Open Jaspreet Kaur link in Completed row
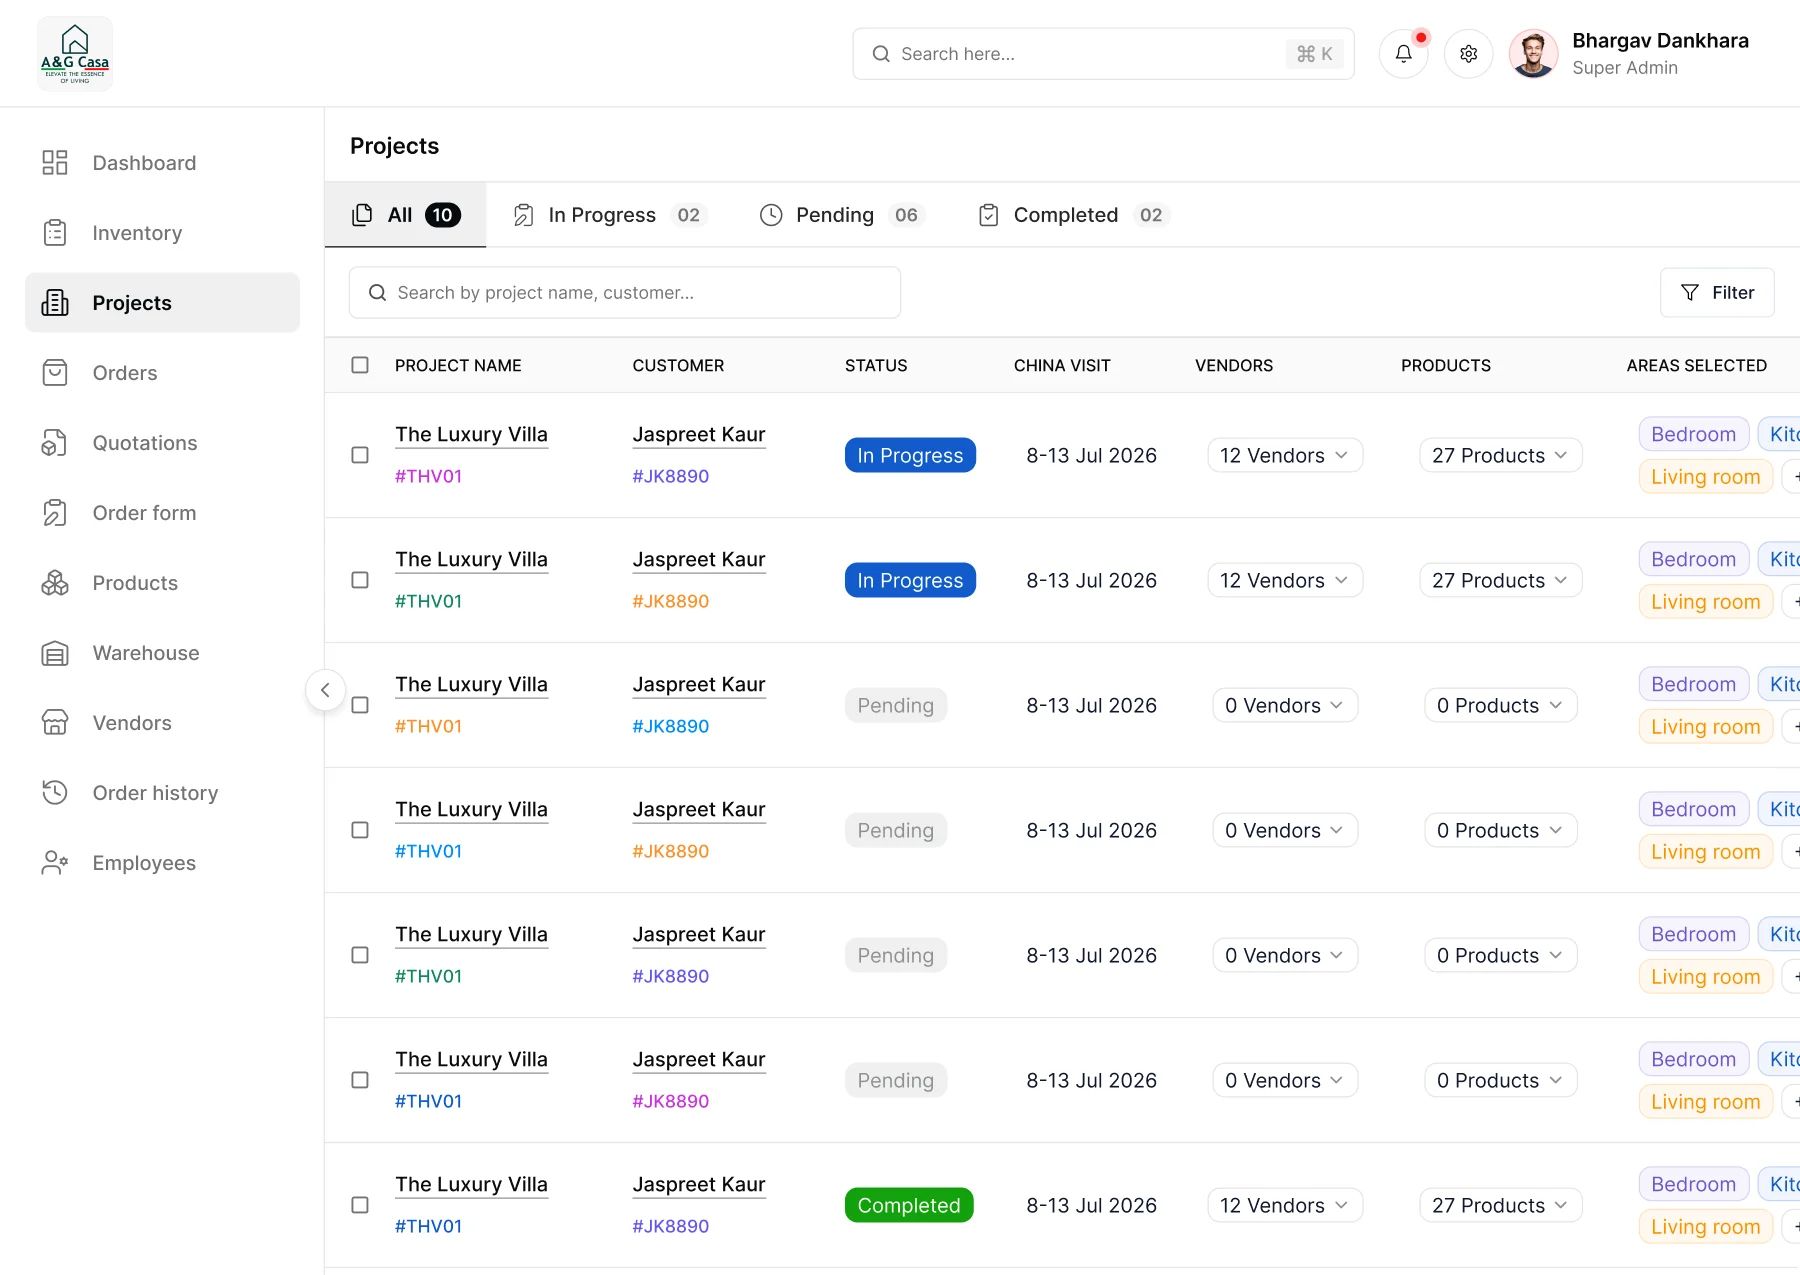1800x1275 pixels. click(x=699, y=1185)
